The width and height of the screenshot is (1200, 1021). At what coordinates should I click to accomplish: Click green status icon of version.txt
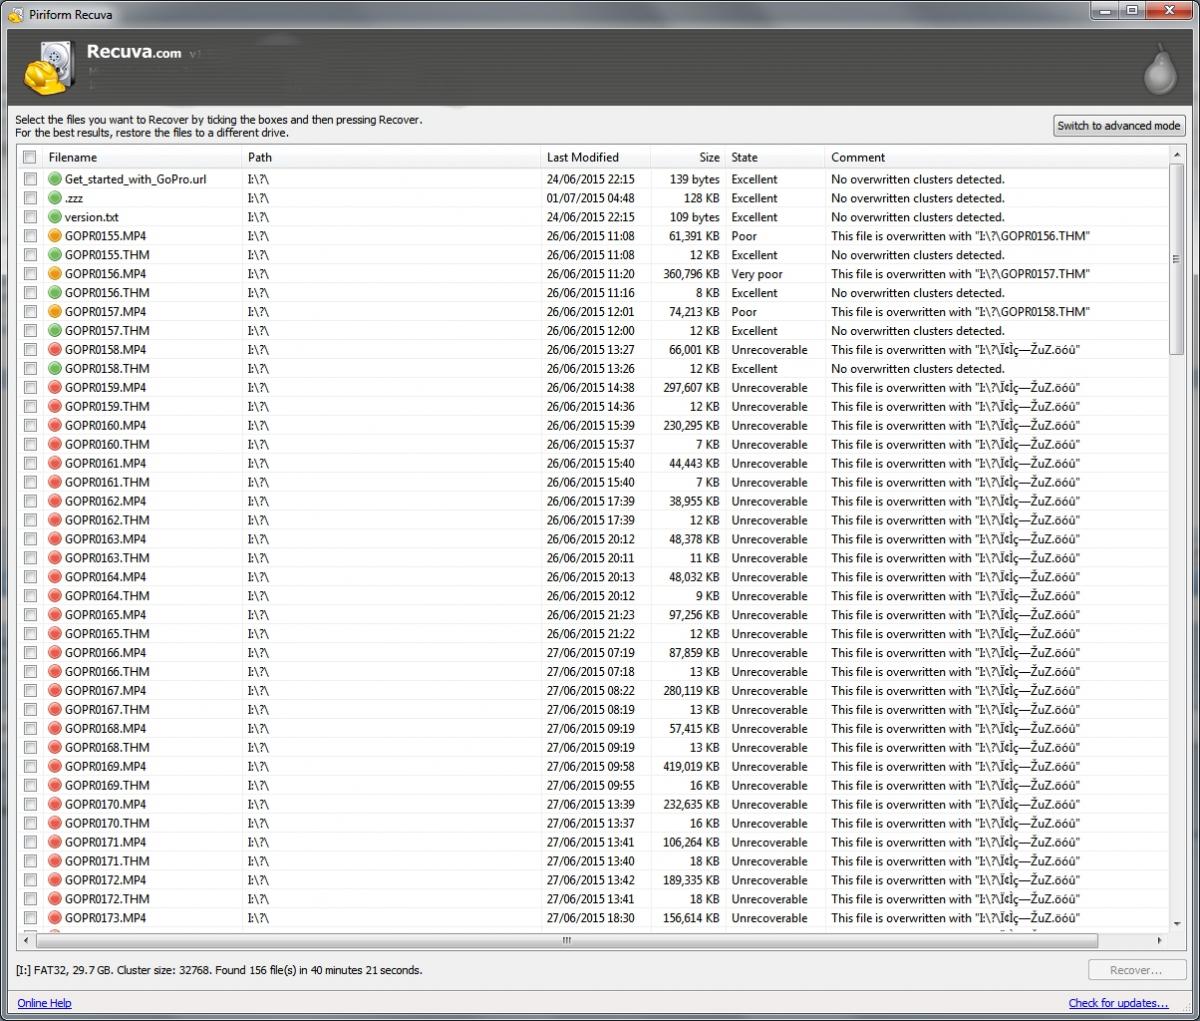tap(56, 217)
